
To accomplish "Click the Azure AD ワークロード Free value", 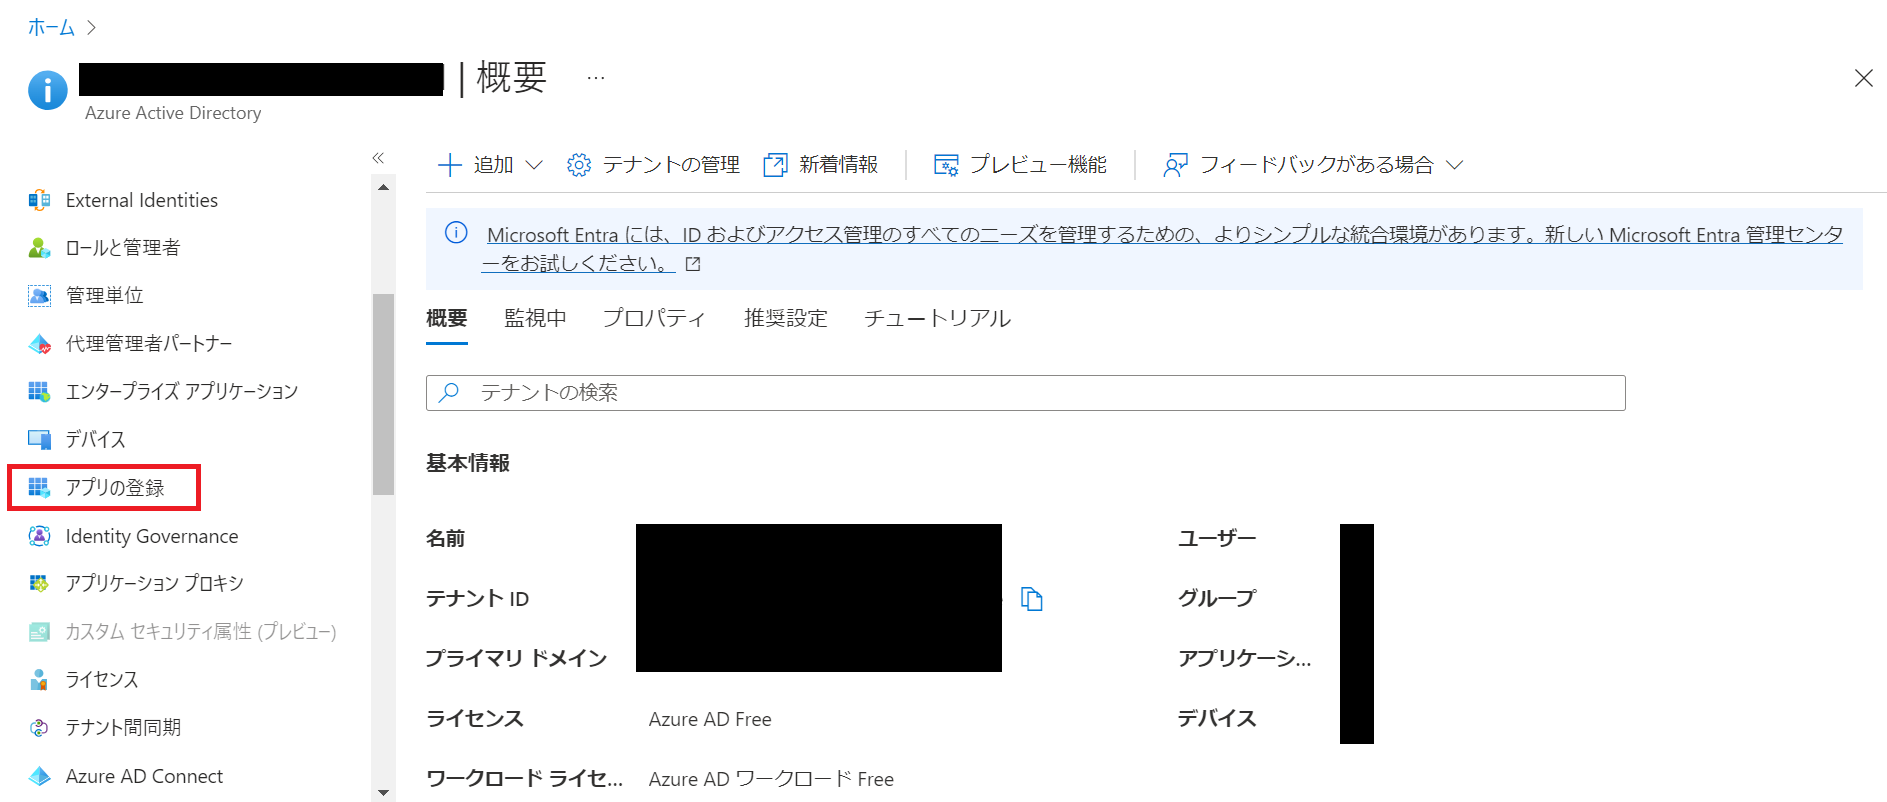I will tap(771, 779).
